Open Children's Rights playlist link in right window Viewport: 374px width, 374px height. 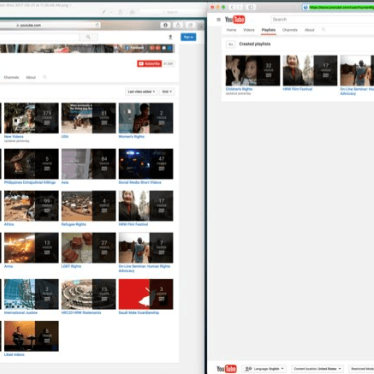239,89
